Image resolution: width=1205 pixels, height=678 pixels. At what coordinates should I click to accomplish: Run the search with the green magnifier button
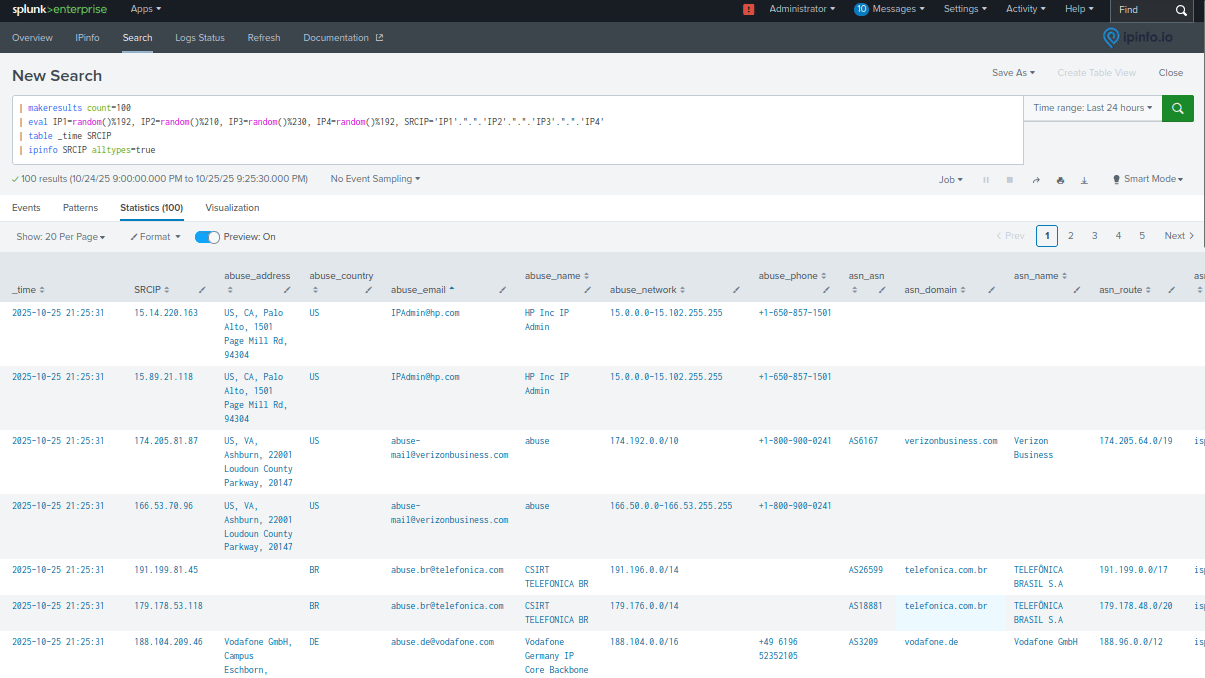pos(1177,107)
